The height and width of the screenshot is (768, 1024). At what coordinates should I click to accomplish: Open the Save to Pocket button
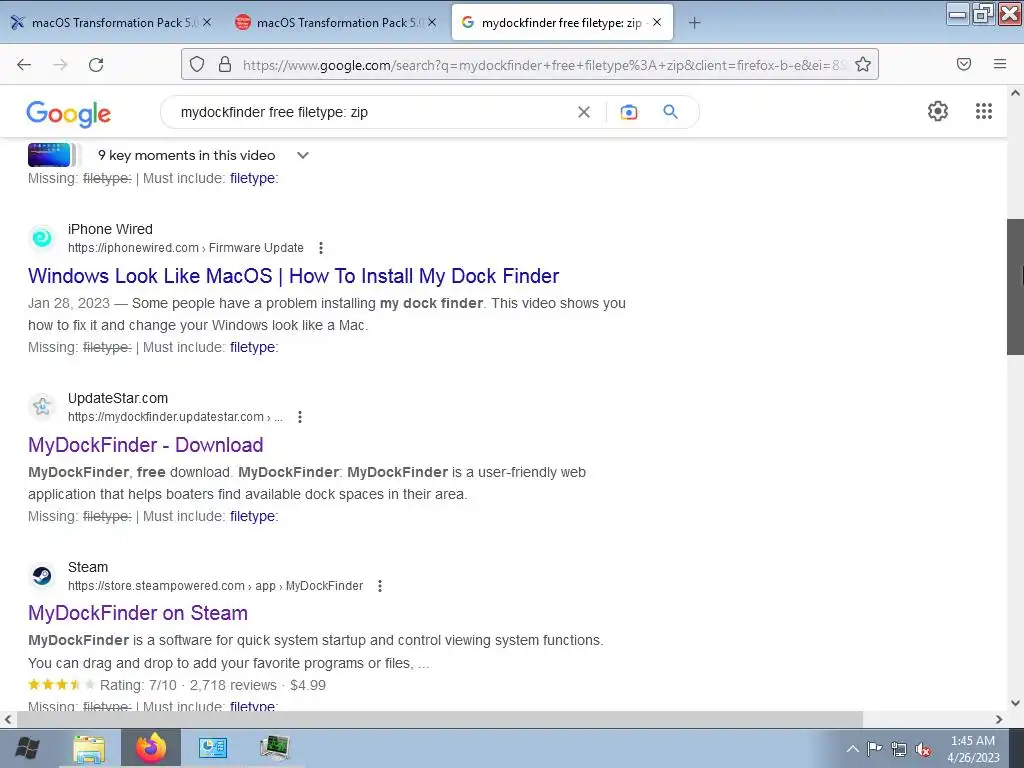pos(964,64)
